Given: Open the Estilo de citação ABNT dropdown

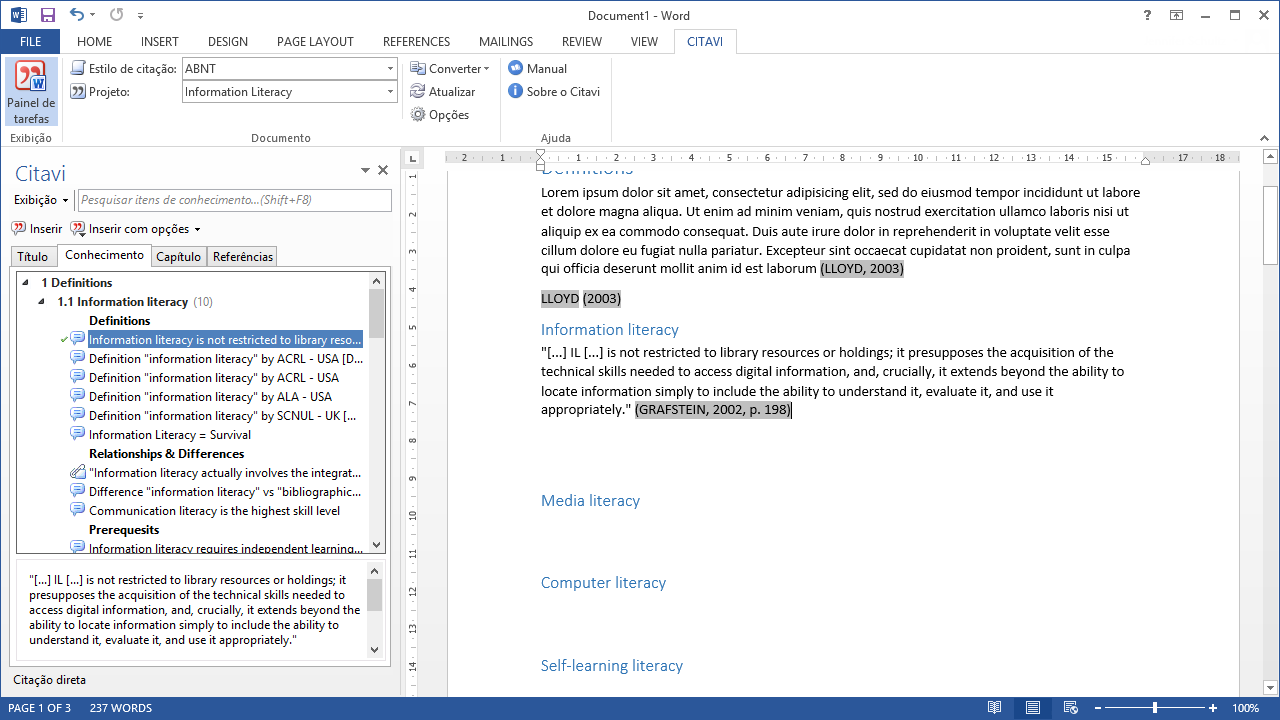Looking at the screenshot, I should [390, 69].
